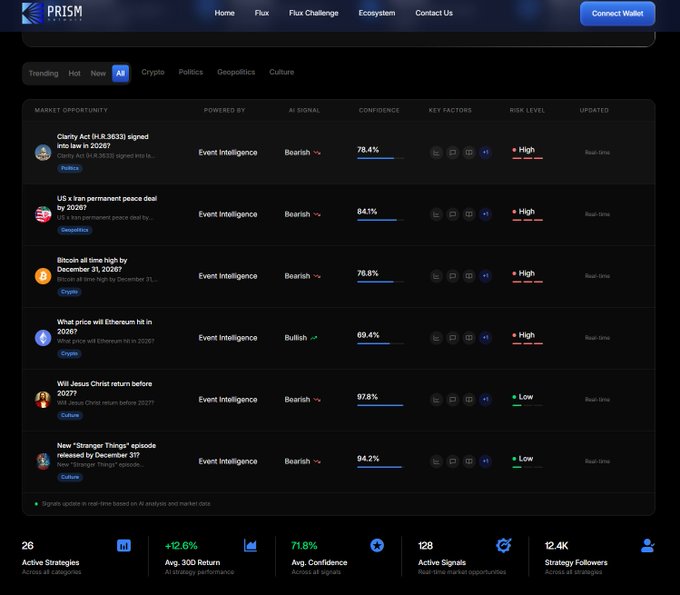Click the 84.1% confidence bar
The image size is (680, 595).
pyautogui.click(x=380, y=220)
